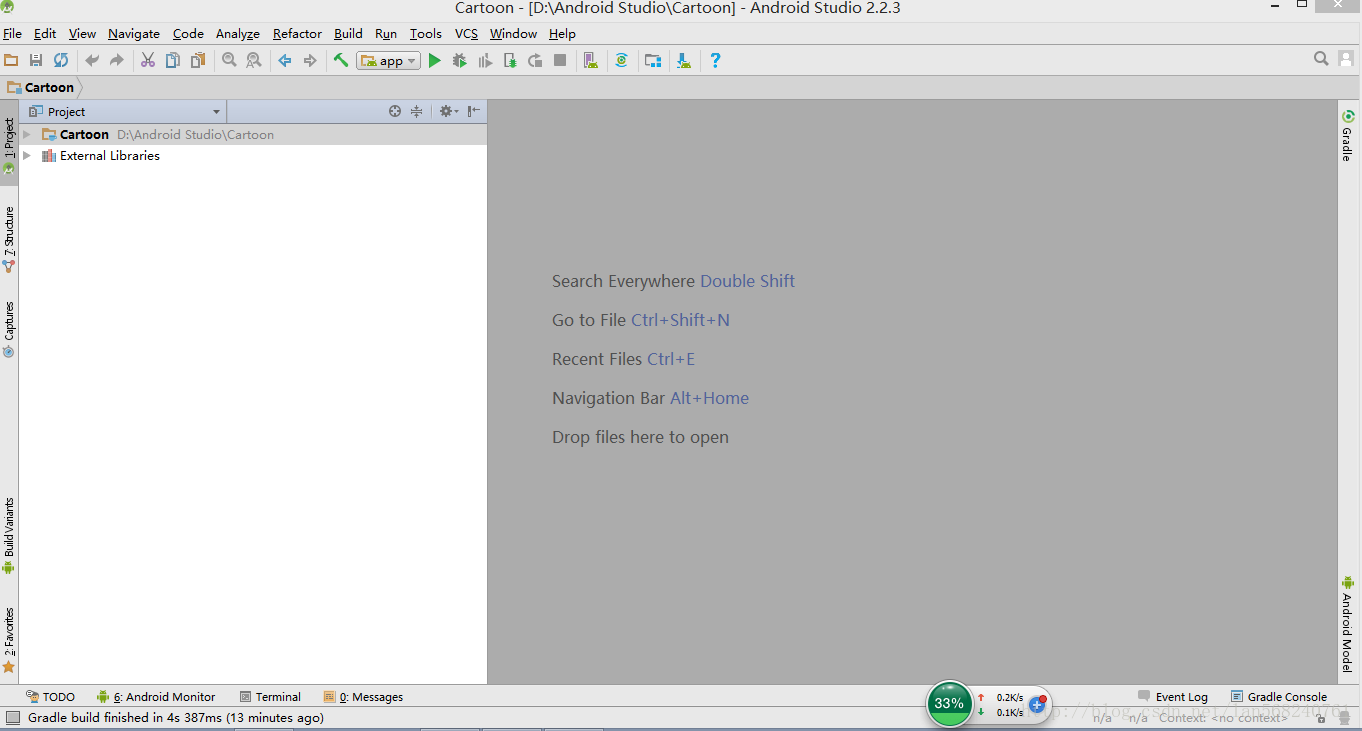Click the Paste clipboard icon
The height and width of the screenshot is (731, 1362).
pyautogui.click(x=198, y=60)
